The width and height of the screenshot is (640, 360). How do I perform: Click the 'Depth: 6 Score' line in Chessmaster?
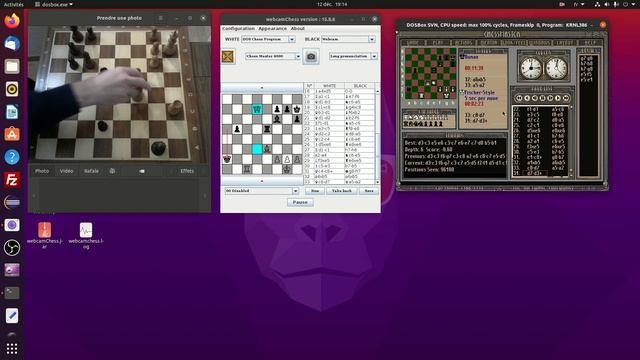(x=429, y=149)
